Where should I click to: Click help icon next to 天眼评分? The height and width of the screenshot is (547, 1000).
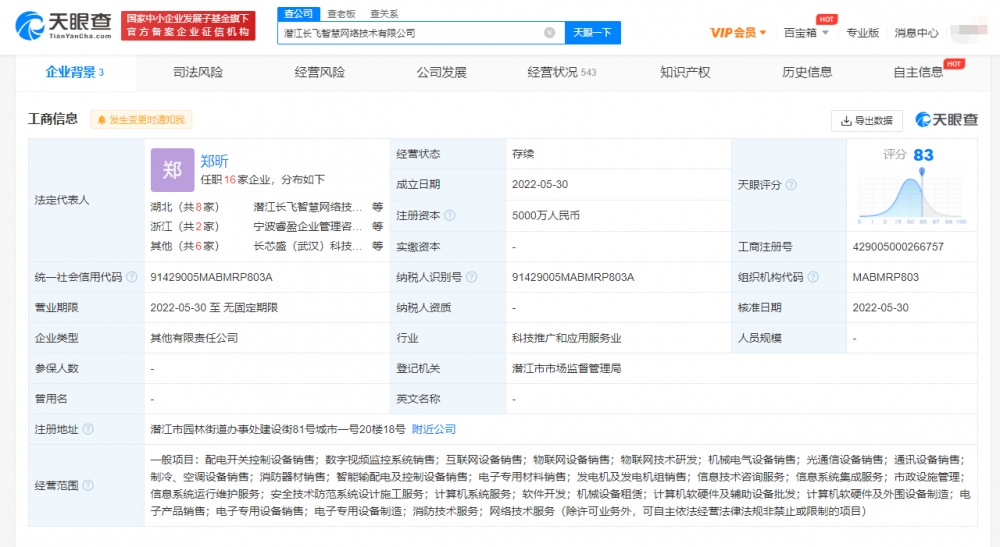(791, 185)
